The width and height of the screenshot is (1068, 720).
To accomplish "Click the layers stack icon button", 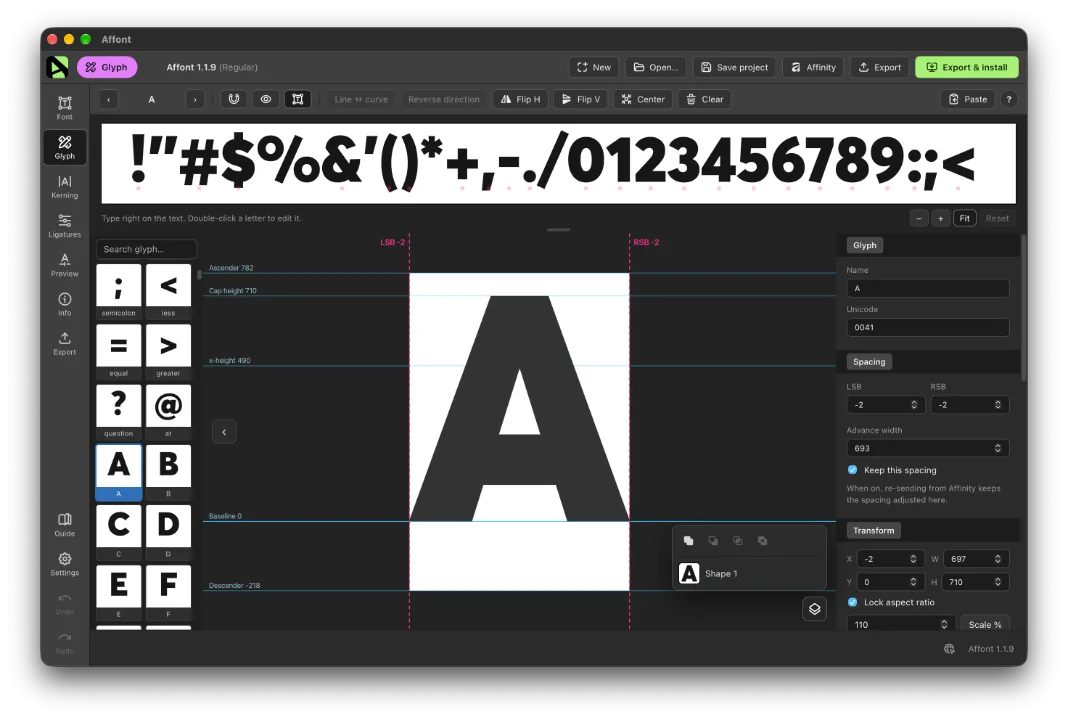I will pos(815,609).
